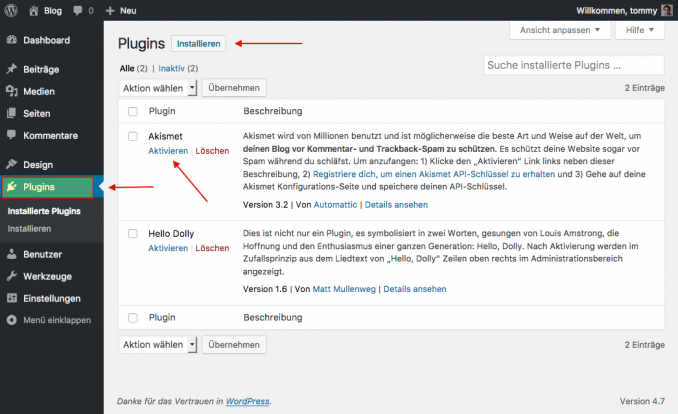Click the Plugins plug icon in the sidebar
The image size is (678, 414).
tap(12, 187)
